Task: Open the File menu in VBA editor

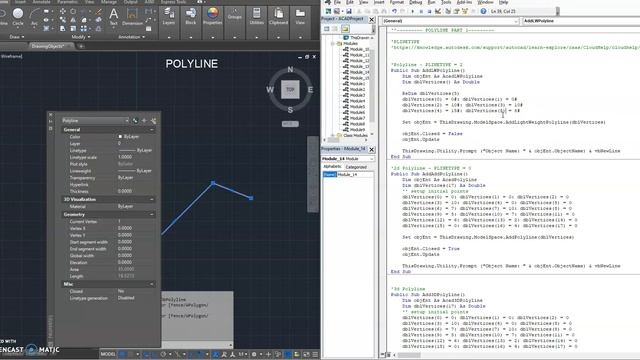Action: point(337,2)
